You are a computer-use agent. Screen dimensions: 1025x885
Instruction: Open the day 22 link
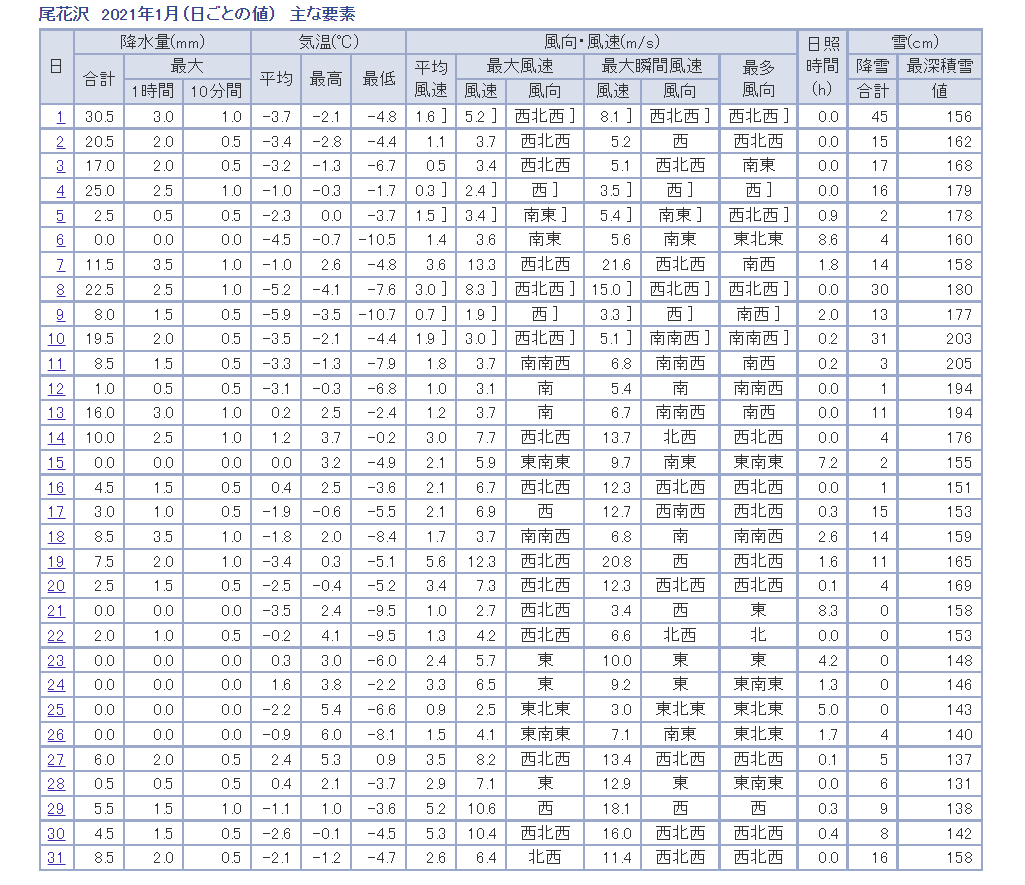tap(56, 636)
